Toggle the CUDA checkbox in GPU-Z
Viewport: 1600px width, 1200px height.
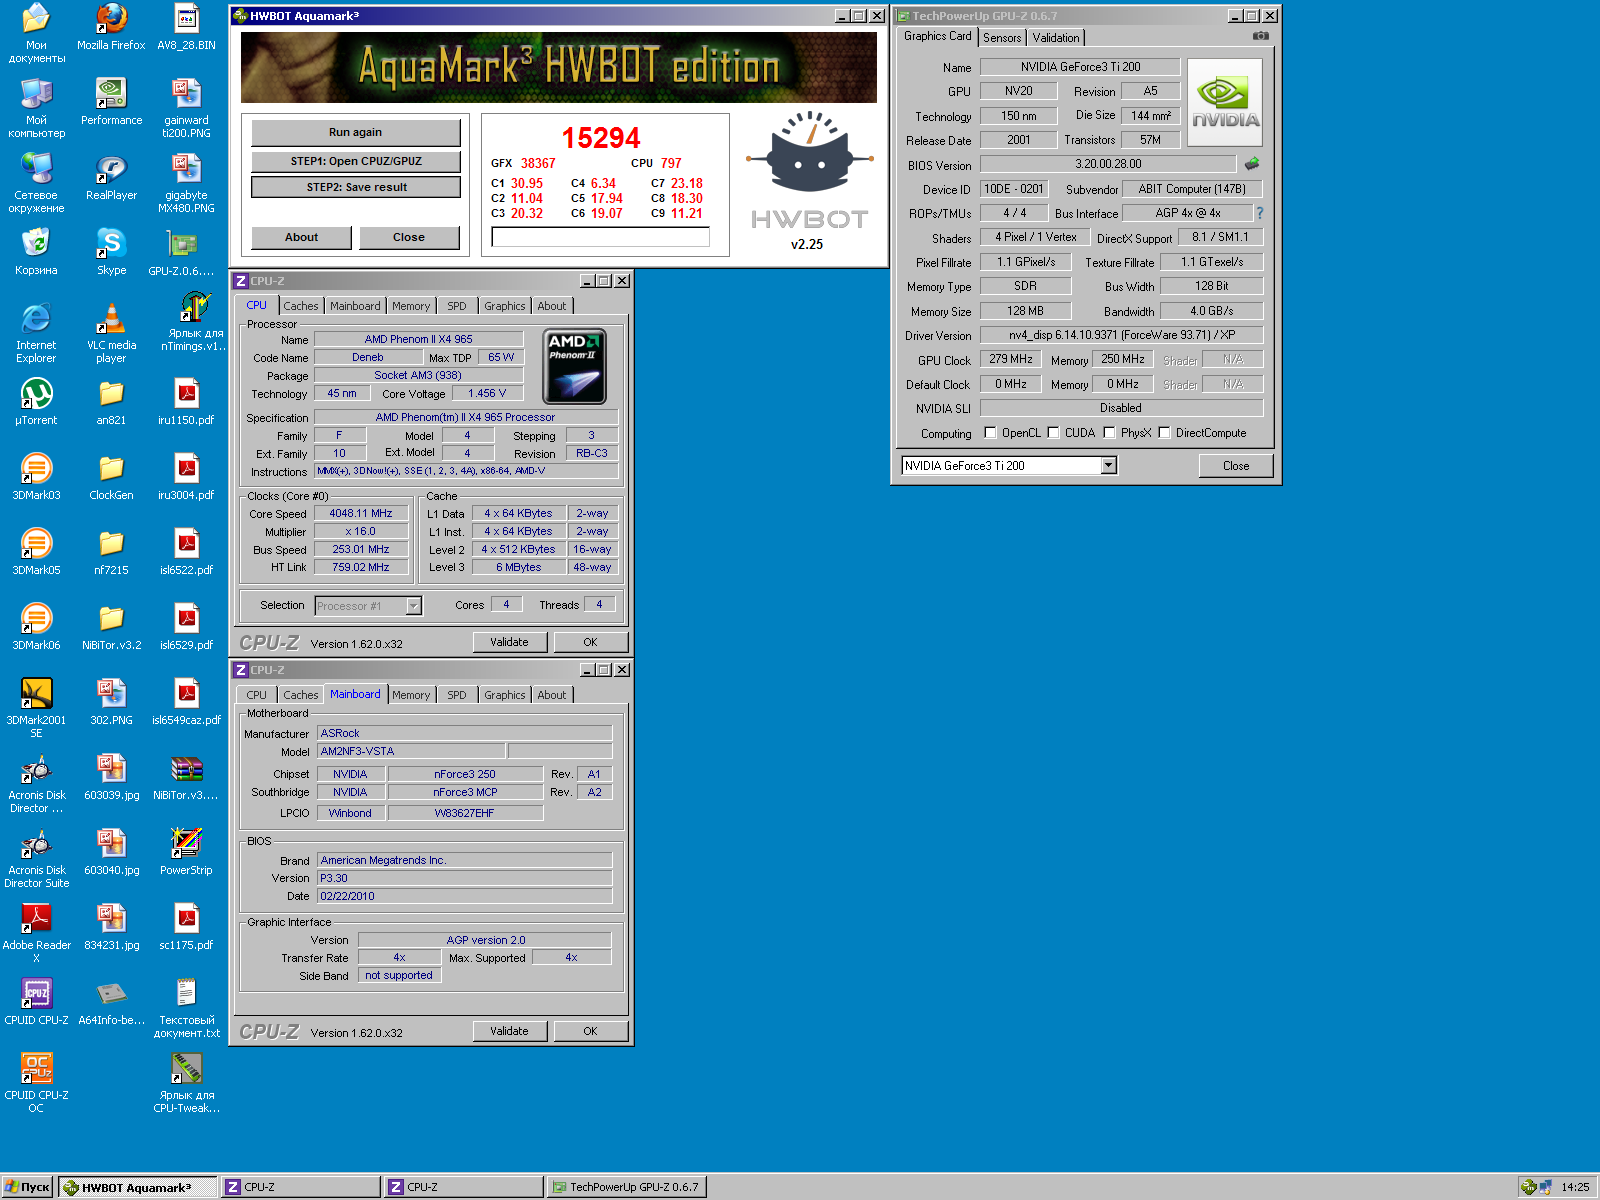1054,433
